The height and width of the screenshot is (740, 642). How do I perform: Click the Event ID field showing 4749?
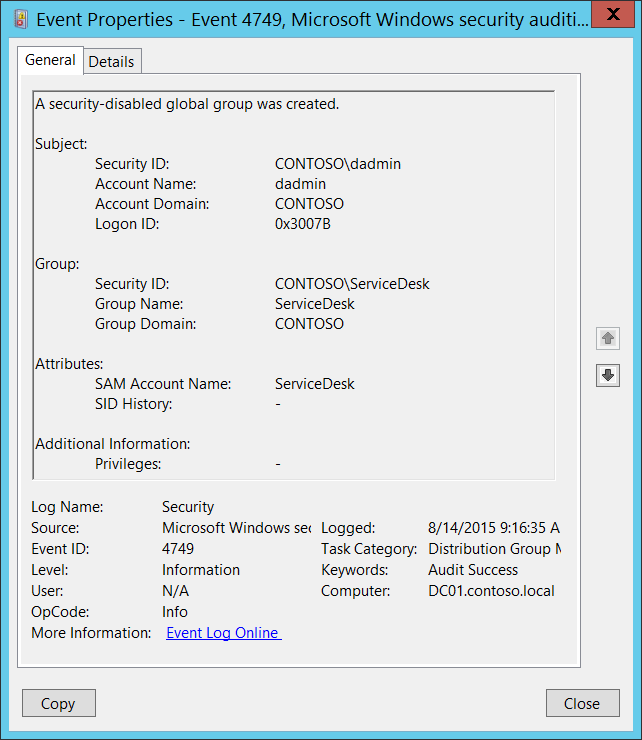click(178, 549)
